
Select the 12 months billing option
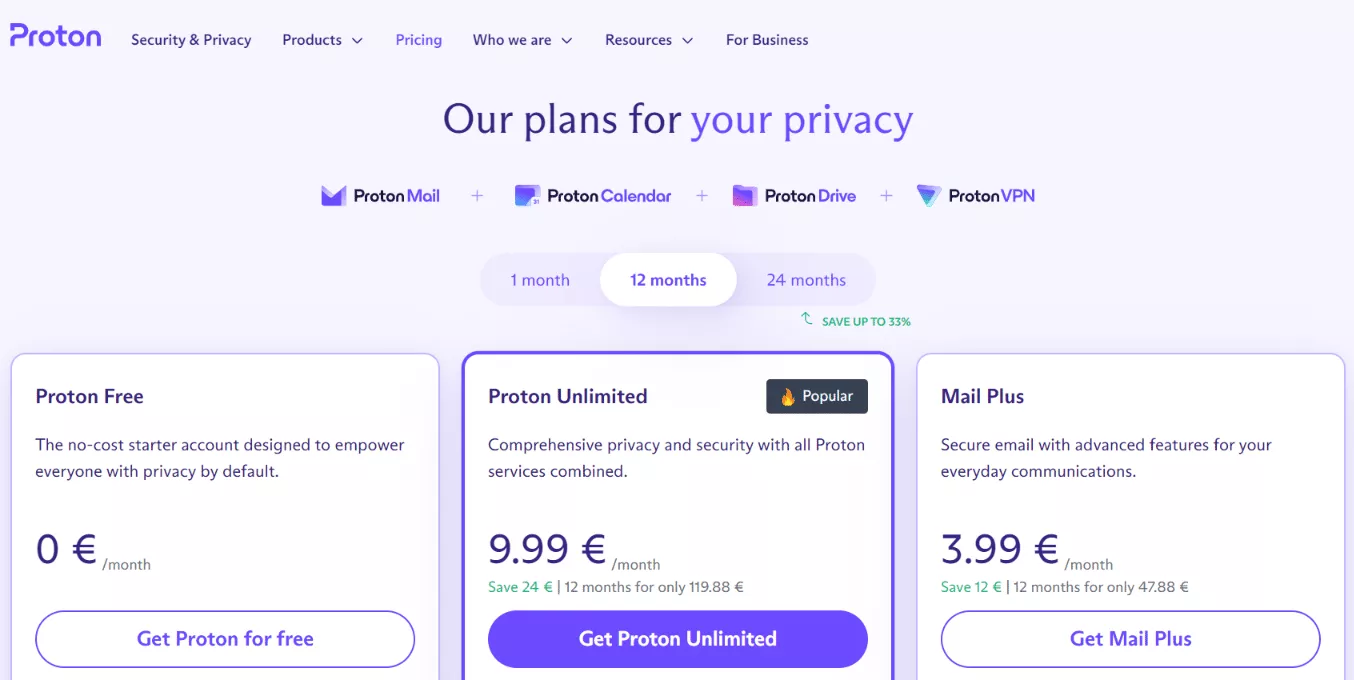(668, 280)
